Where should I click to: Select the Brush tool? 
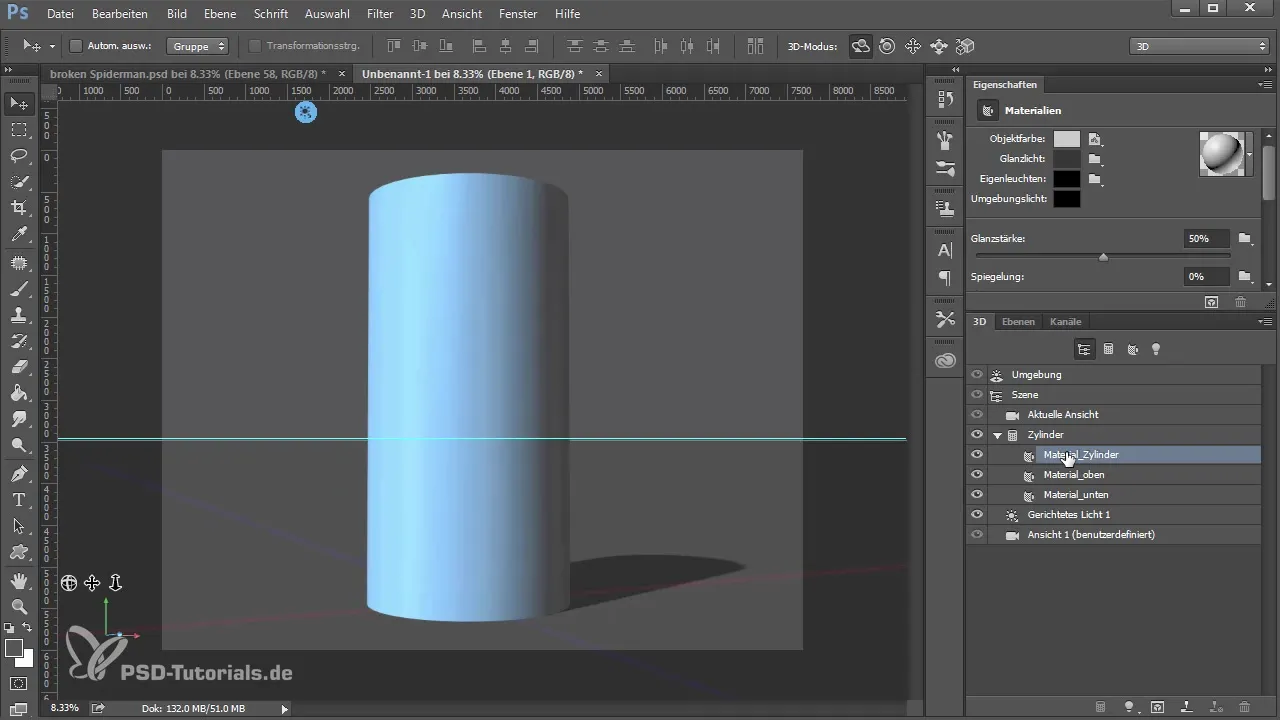point(18,289)
